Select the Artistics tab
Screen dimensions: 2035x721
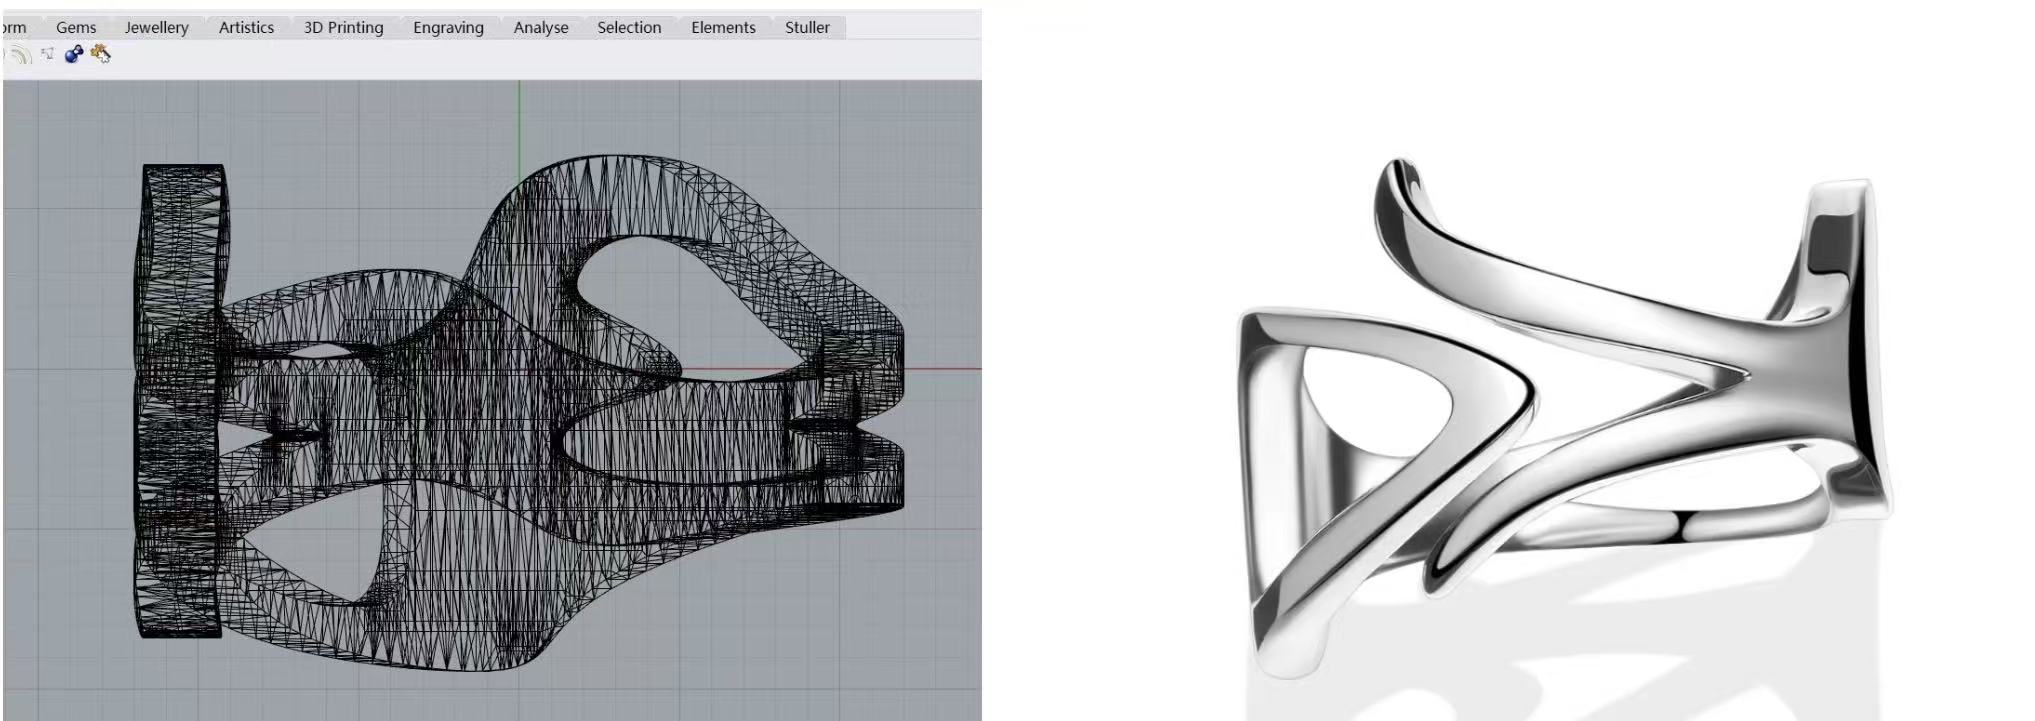[246, 28]
